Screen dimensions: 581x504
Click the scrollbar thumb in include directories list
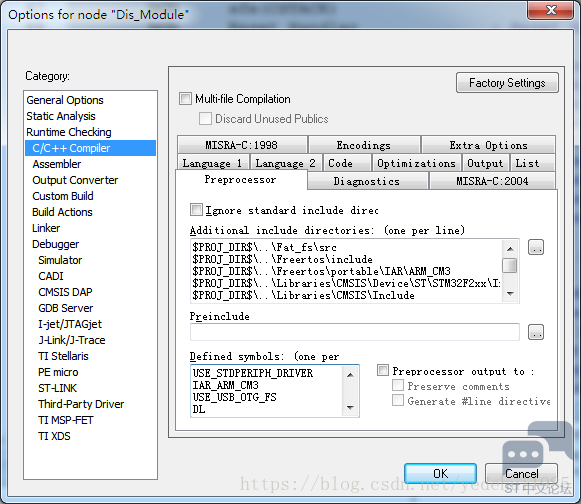point(510,265)
